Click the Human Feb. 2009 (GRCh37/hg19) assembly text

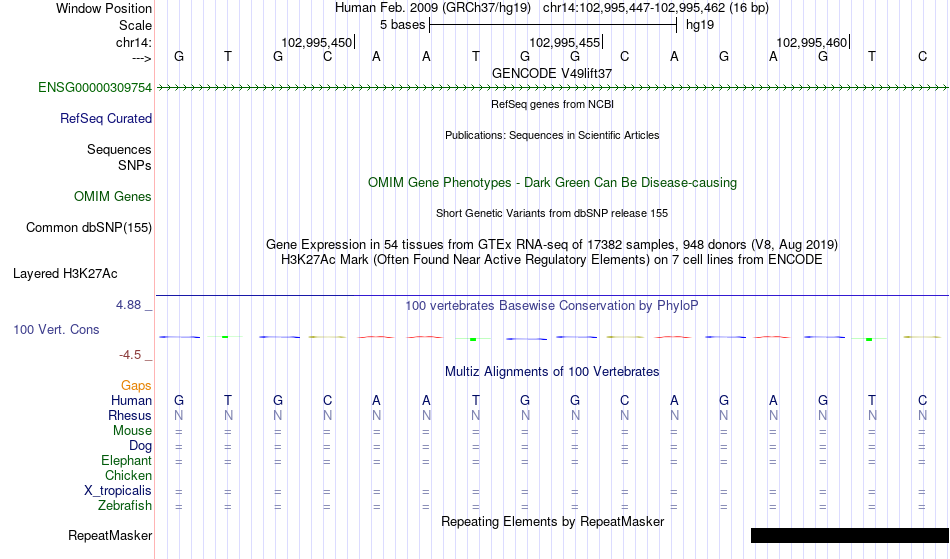pos(433,8)
